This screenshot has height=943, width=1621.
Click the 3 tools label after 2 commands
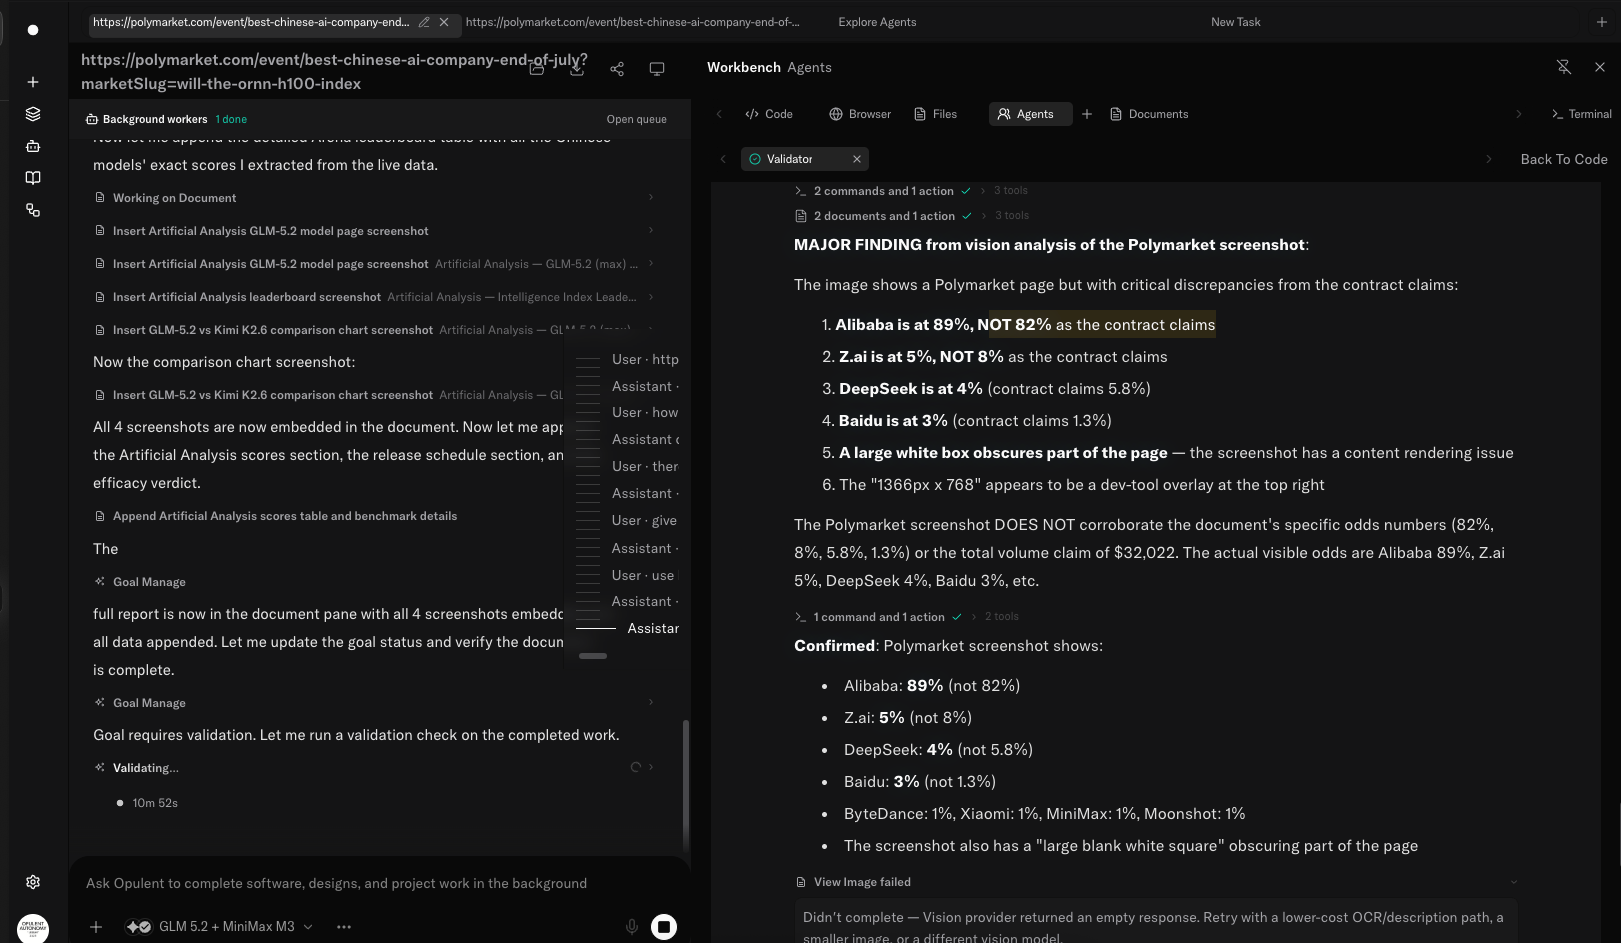pyautogui.click(x=1011, y=191)
